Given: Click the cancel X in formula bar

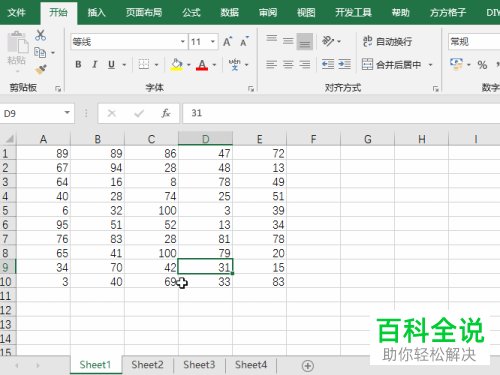Looking at the screenshot, I should [112, 113].
